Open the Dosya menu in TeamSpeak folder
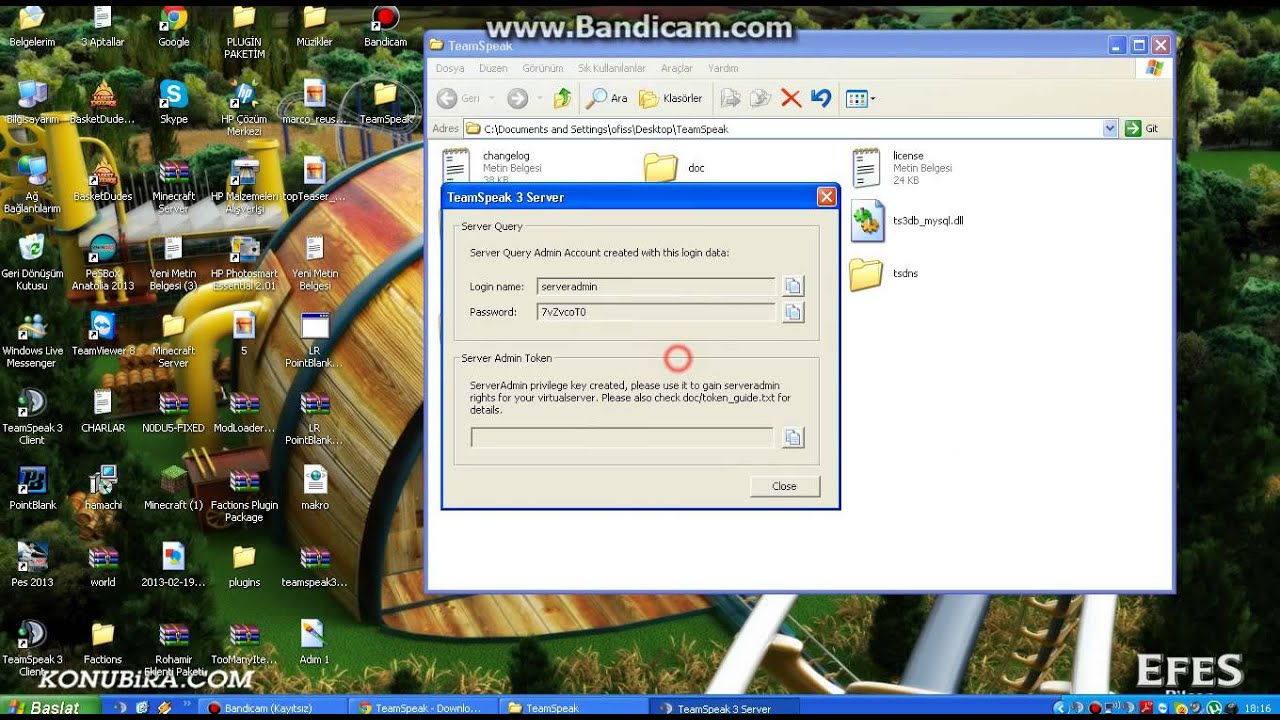The width and height of the screenshot is (1280, 720). coord(450,68)
